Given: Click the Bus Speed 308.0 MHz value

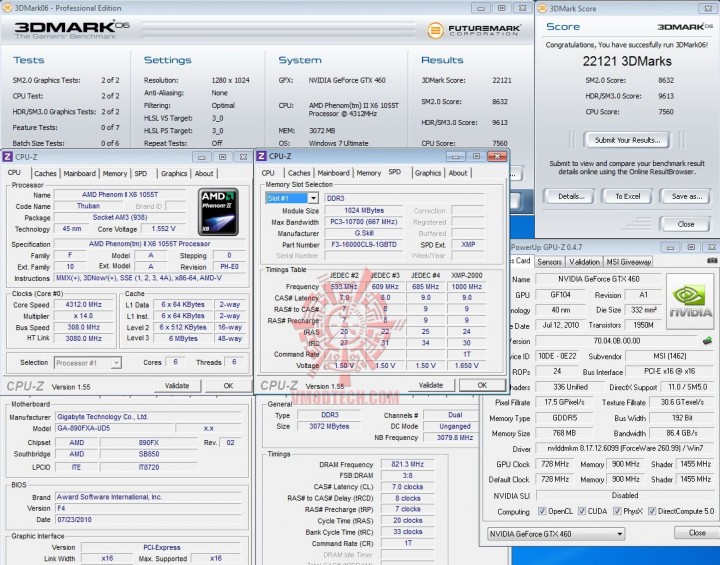Looking at the screenshot, I should (x=83, y=327).
